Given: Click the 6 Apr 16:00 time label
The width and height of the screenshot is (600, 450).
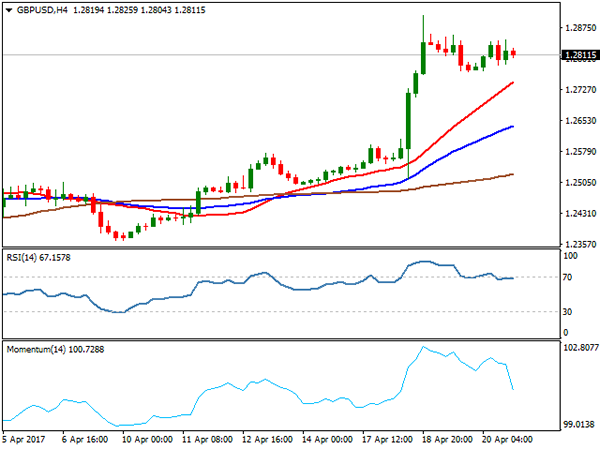Looking at the screenshot, I should (85, 439).
